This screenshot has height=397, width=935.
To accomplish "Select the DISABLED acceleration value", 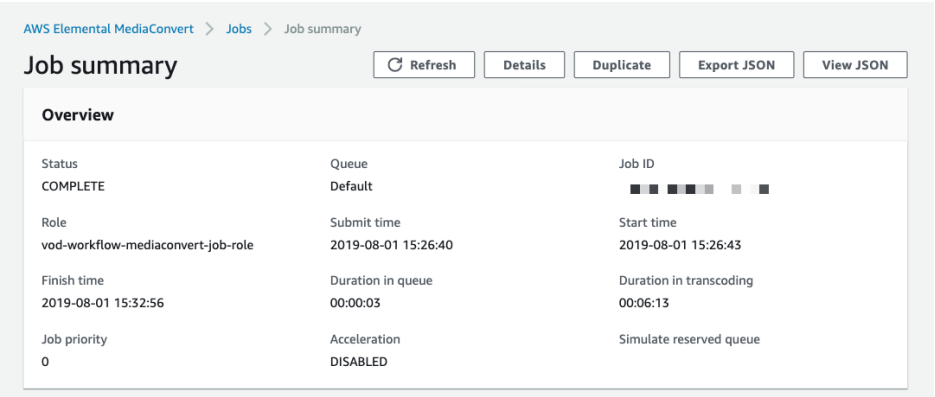I will click(358, 361).
